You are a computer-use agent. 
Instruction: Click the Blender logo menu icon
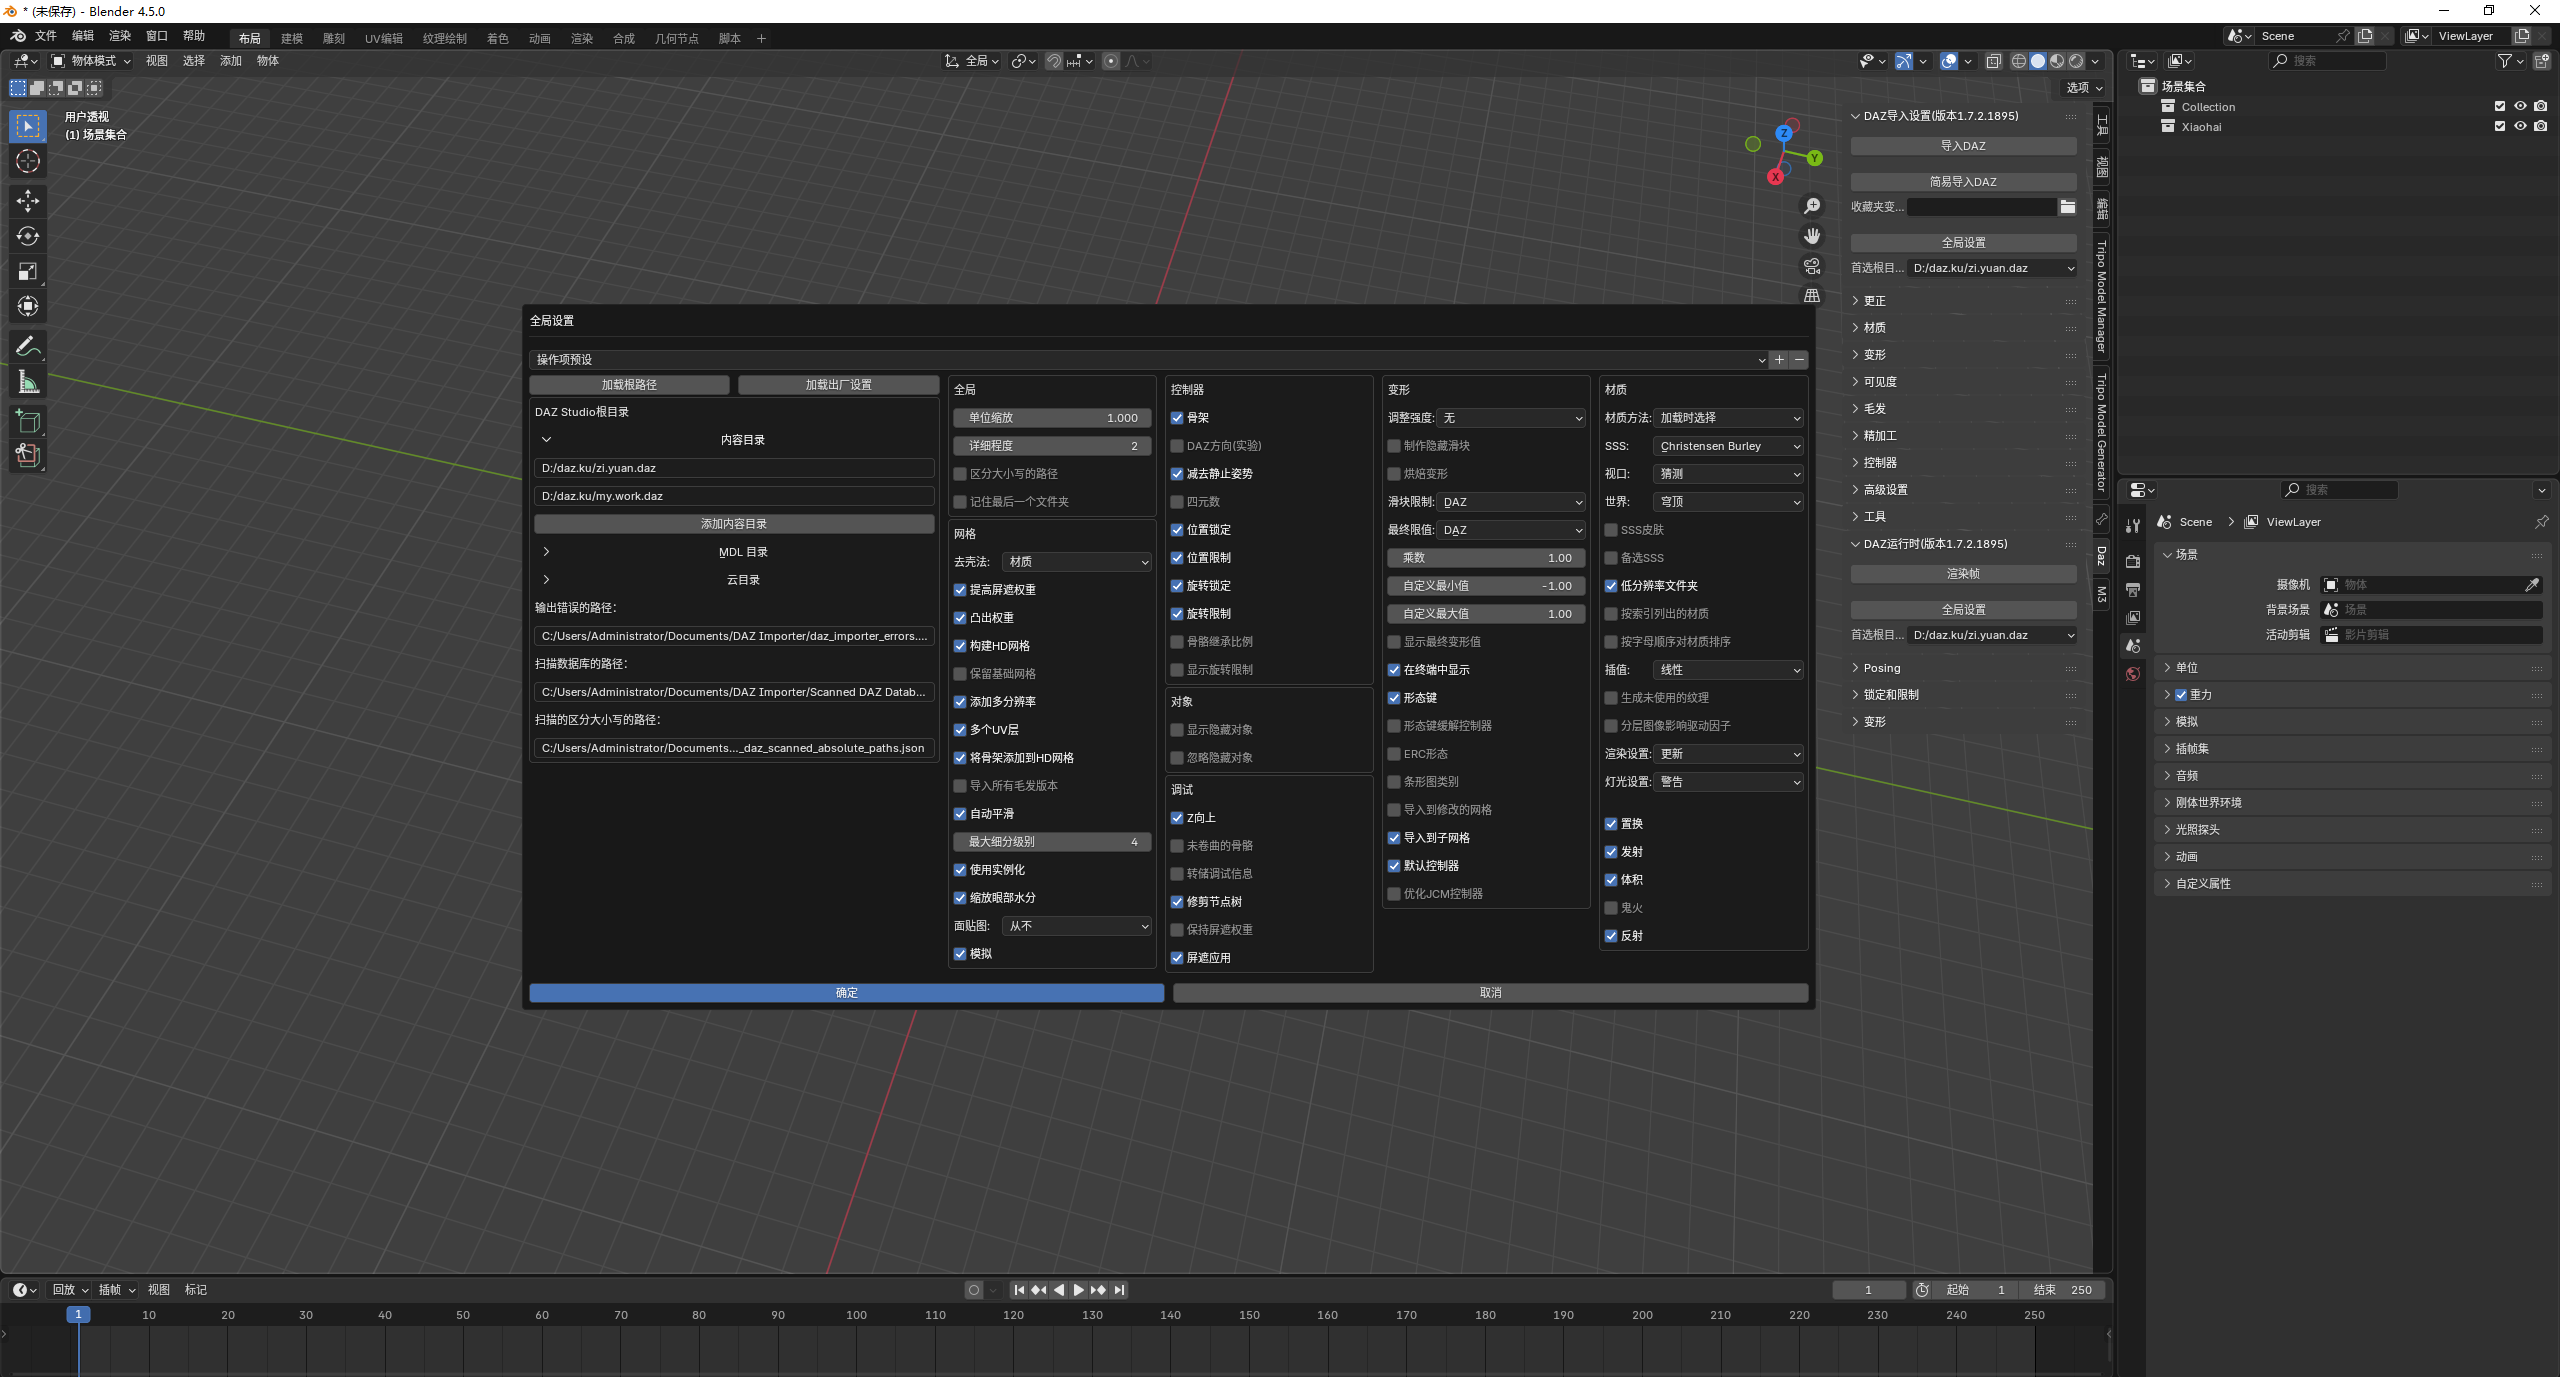point(17,36)
